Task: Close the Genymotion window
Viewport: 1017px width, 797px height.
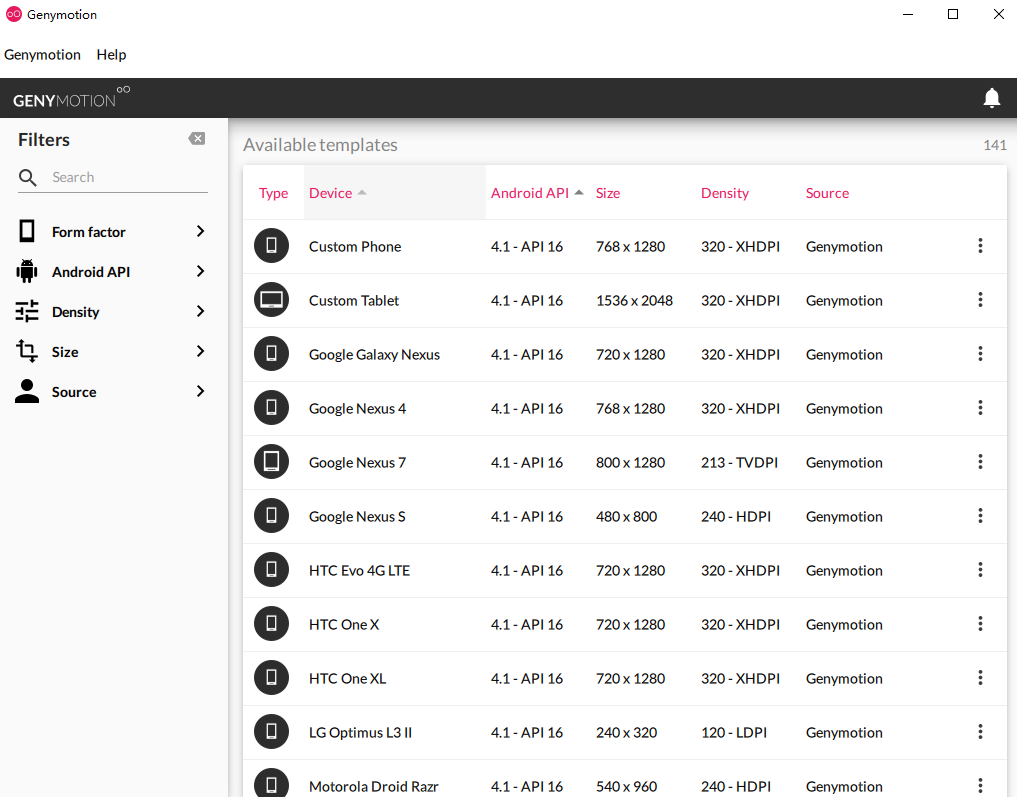Action: coord(999,14)
